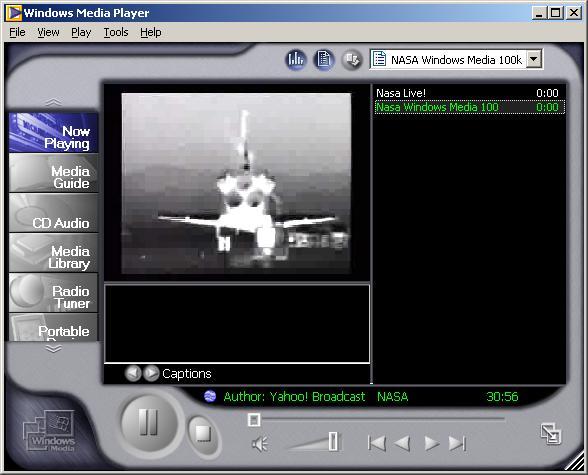This screenshot has width=588, height=475.
Task: Pause playback with the large pause button
Action: (x=149, y=422)
